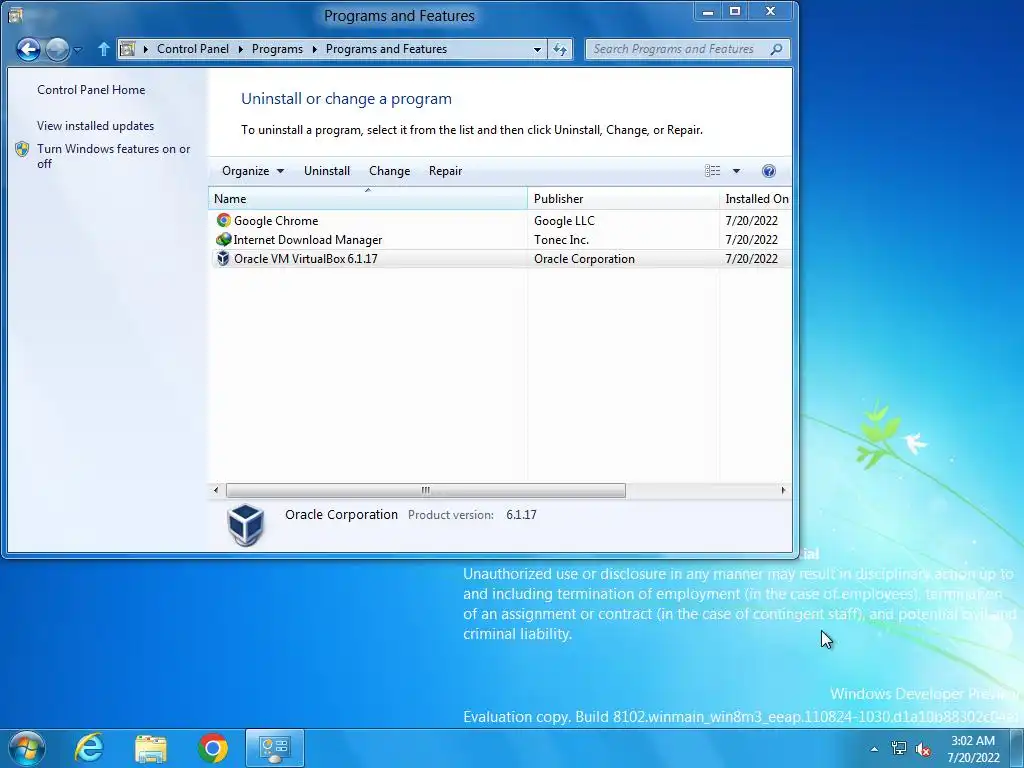The height and width of the screenshot is (768, 1024).
Task: Maximize the Programs and Features window
Action: (x=735, y=12)
